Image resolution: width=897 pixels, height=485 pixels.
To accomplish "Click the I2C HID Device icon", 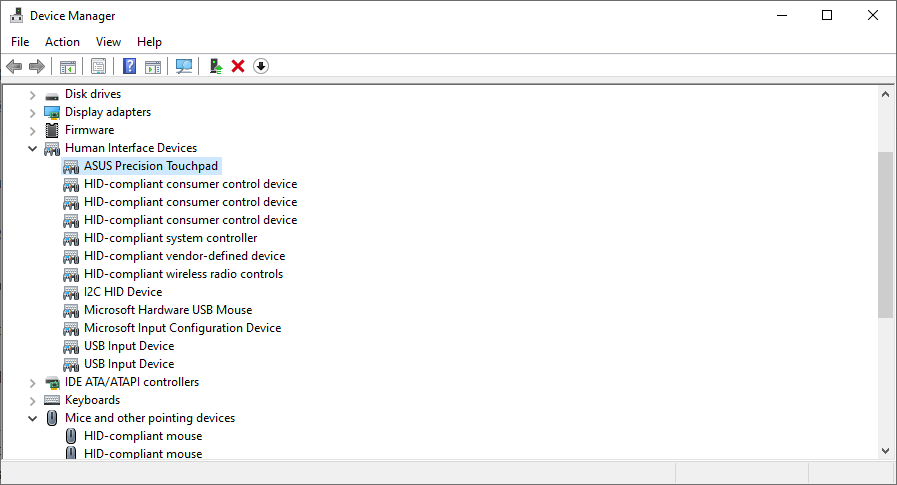I will (71, 292).
